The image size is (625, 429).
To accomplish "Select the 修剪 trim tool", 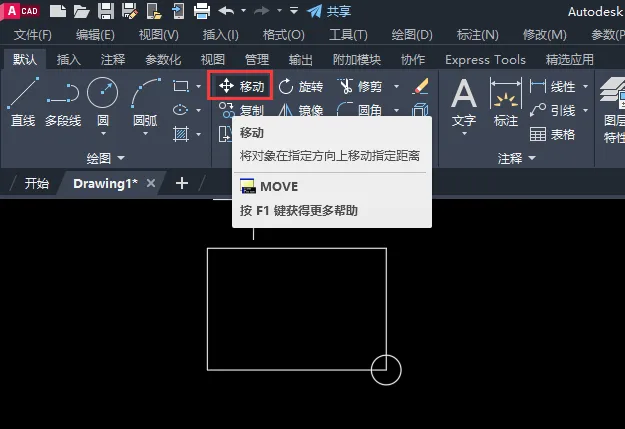I will point(360,86).
